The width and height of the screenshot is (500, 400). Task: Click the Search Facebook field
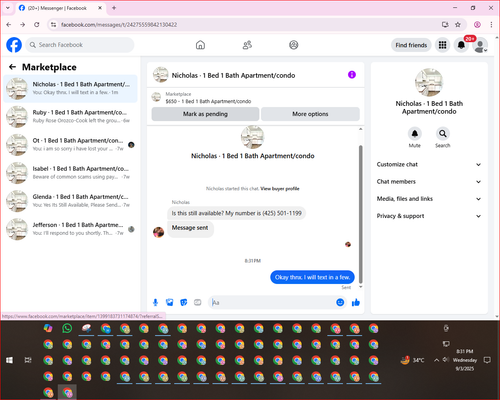point(80,45)
